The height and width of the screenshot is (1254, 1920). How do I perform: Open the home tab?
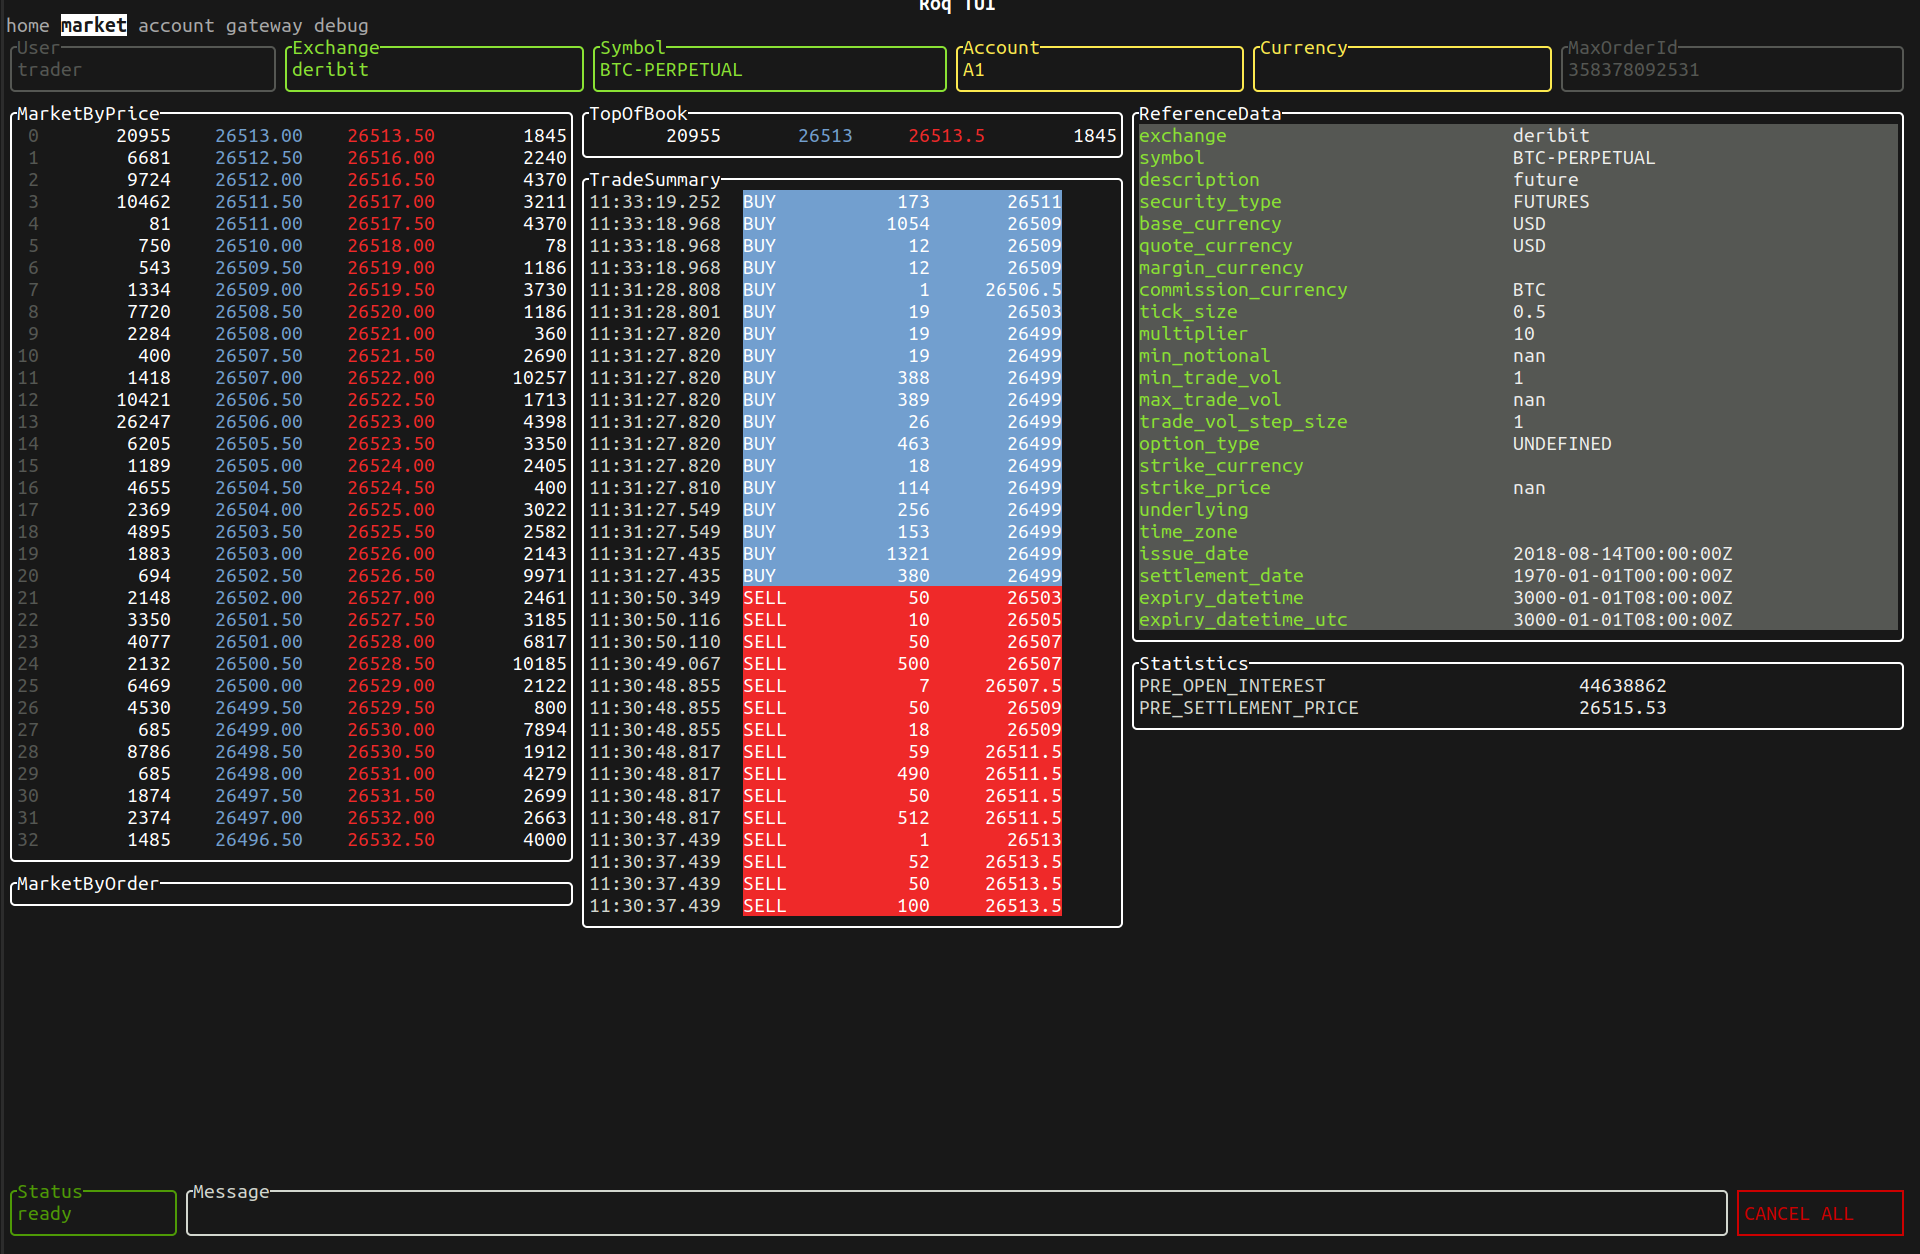point(28,25)
